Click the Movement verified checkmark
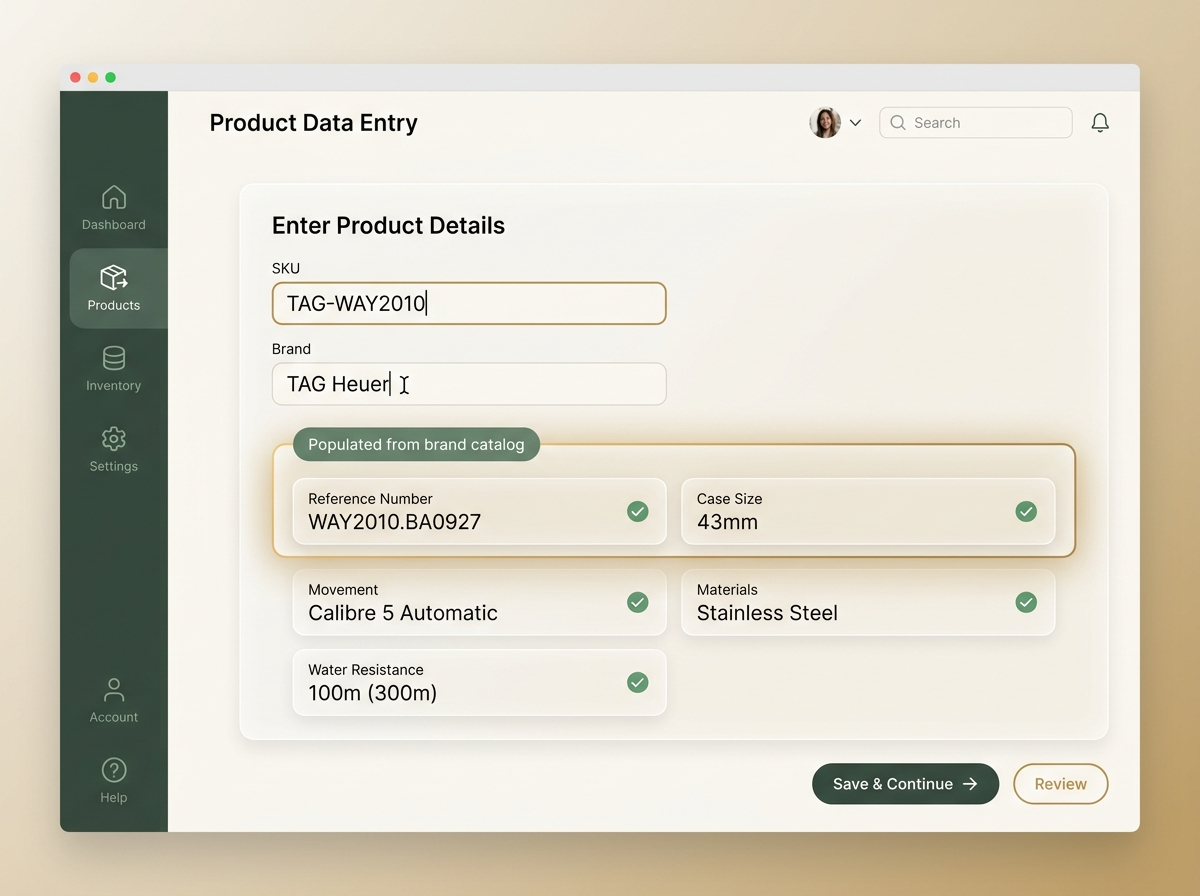This screenshot has height=896, width=1200. click(637, 602)
